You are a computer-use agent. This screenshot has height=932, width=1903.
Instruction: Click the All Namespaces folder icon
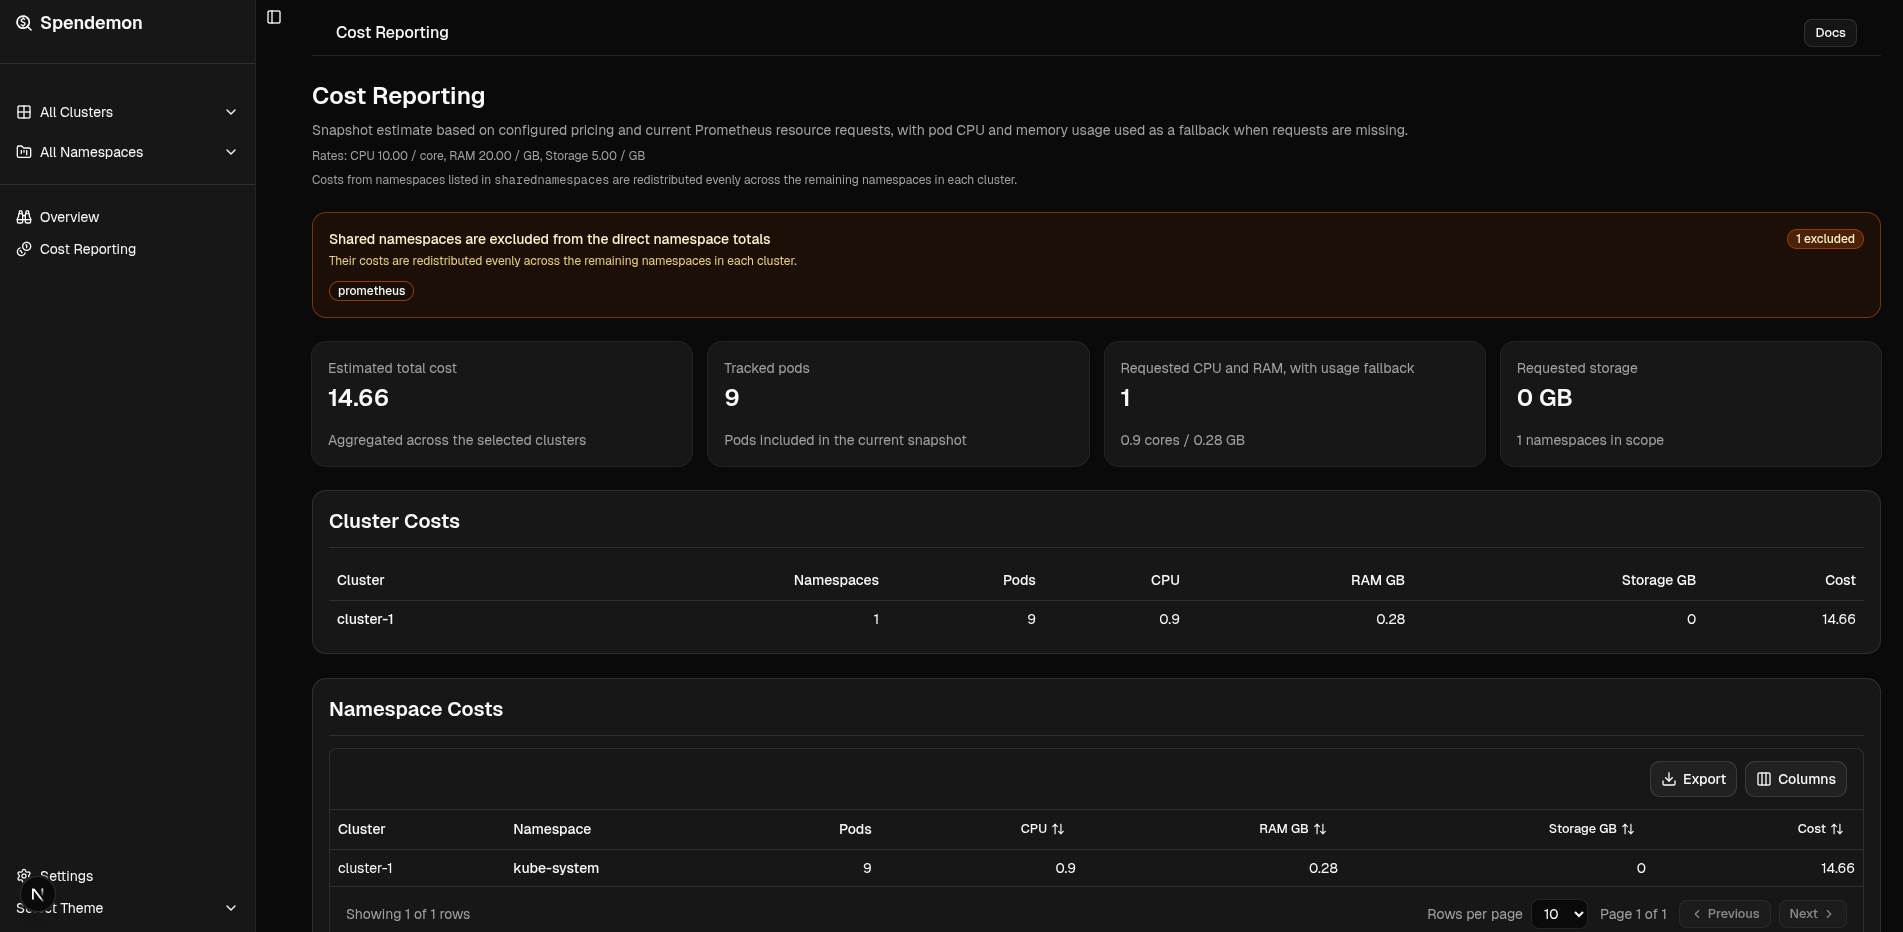24,152
